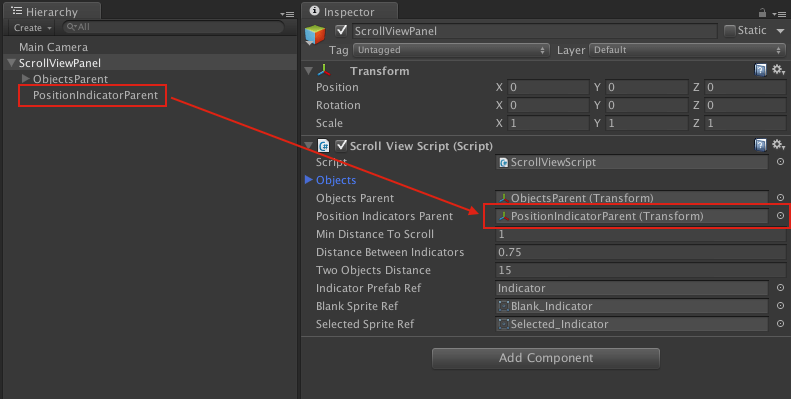Enable the Static checkbox
This screenshot has height=399, width=791.
(x=729, y=31)
